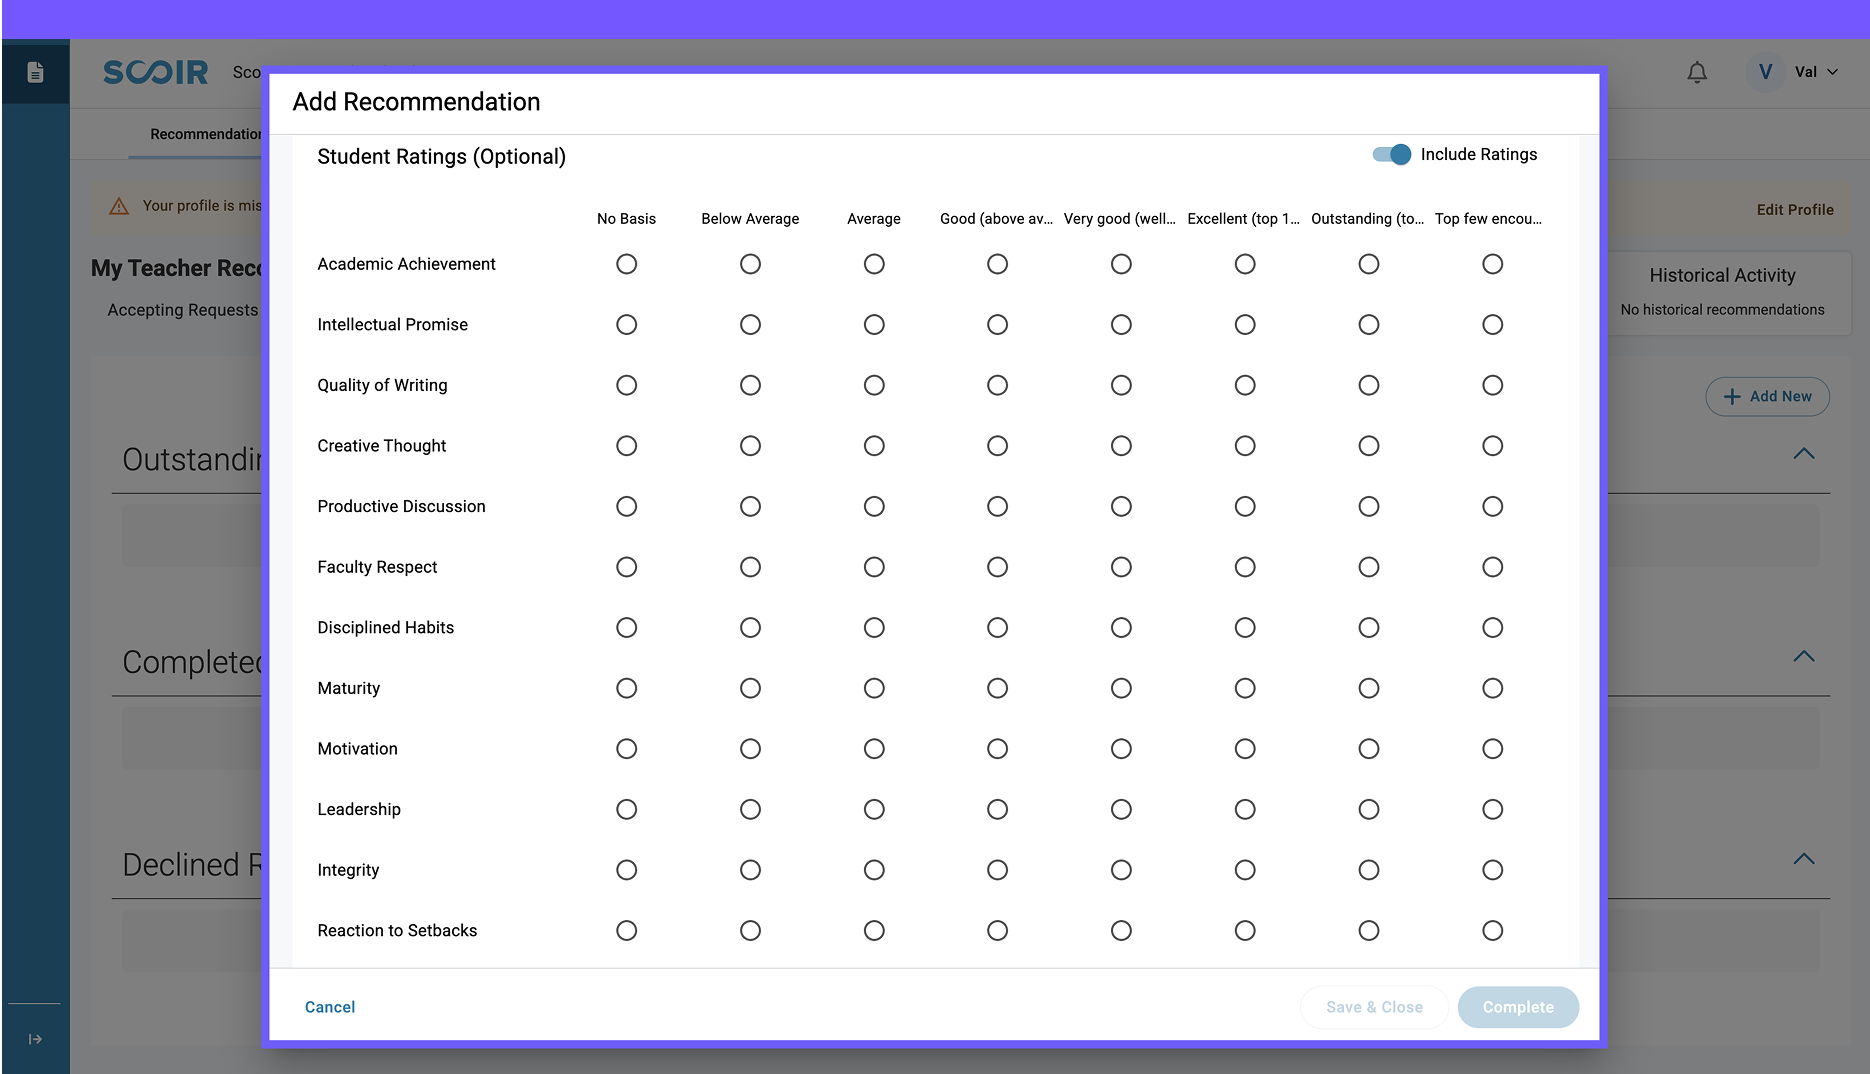1870x1074 pixels.
Task: Collapse the Completed section chevron
Action: [x=1804, y=657]
